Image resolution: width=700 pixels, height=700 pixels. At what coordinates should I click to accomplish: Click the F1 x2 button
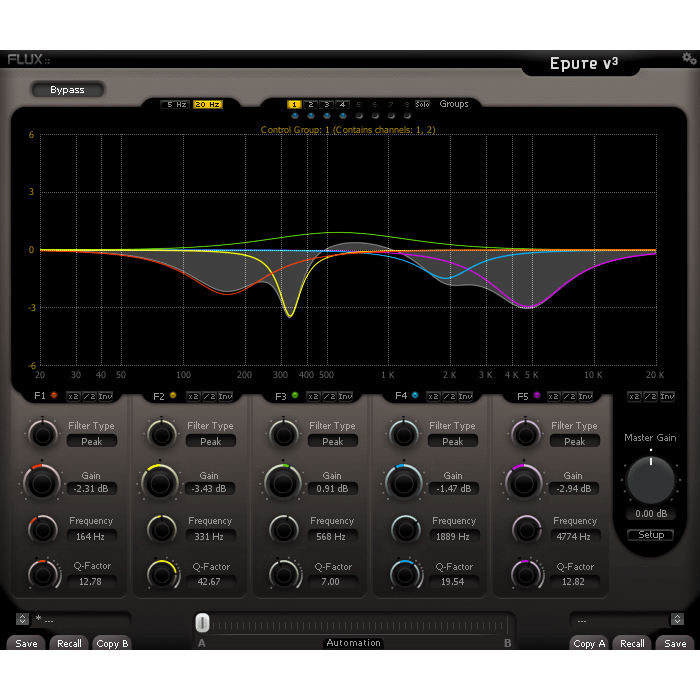point(73,396)
